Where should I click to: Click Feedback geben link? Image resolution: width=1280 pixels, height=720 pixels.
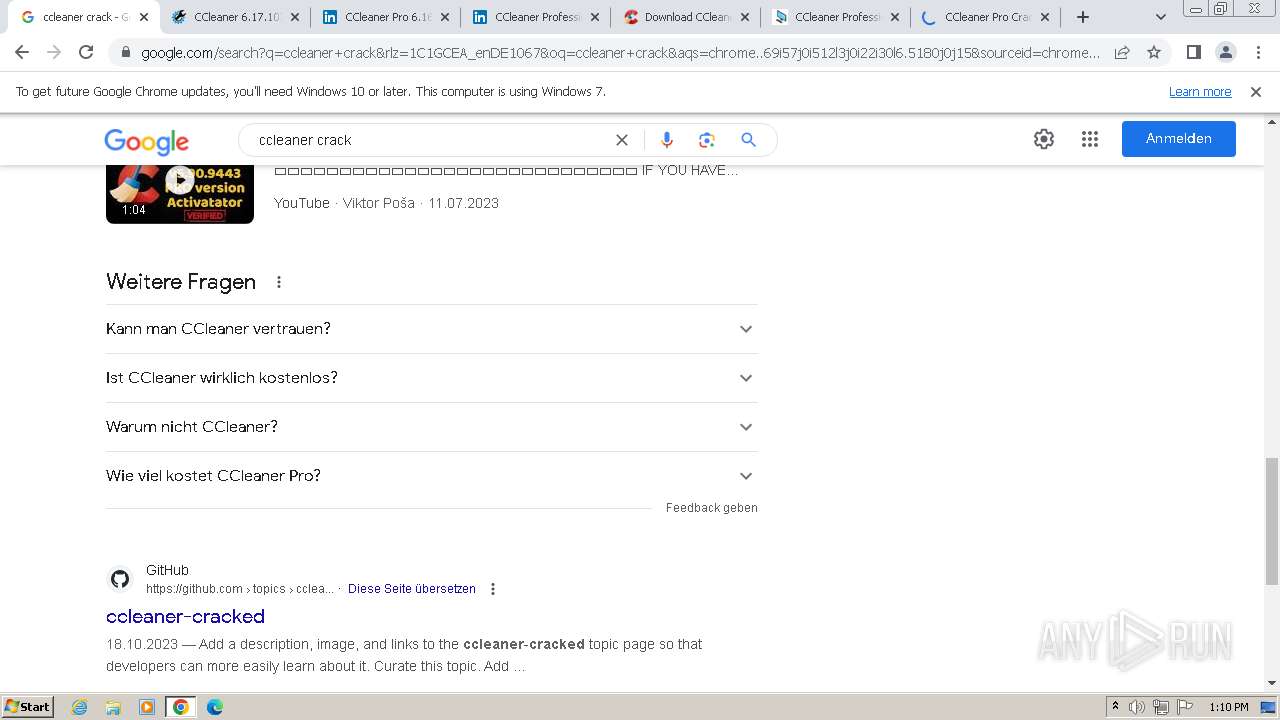tap(712, 508)
